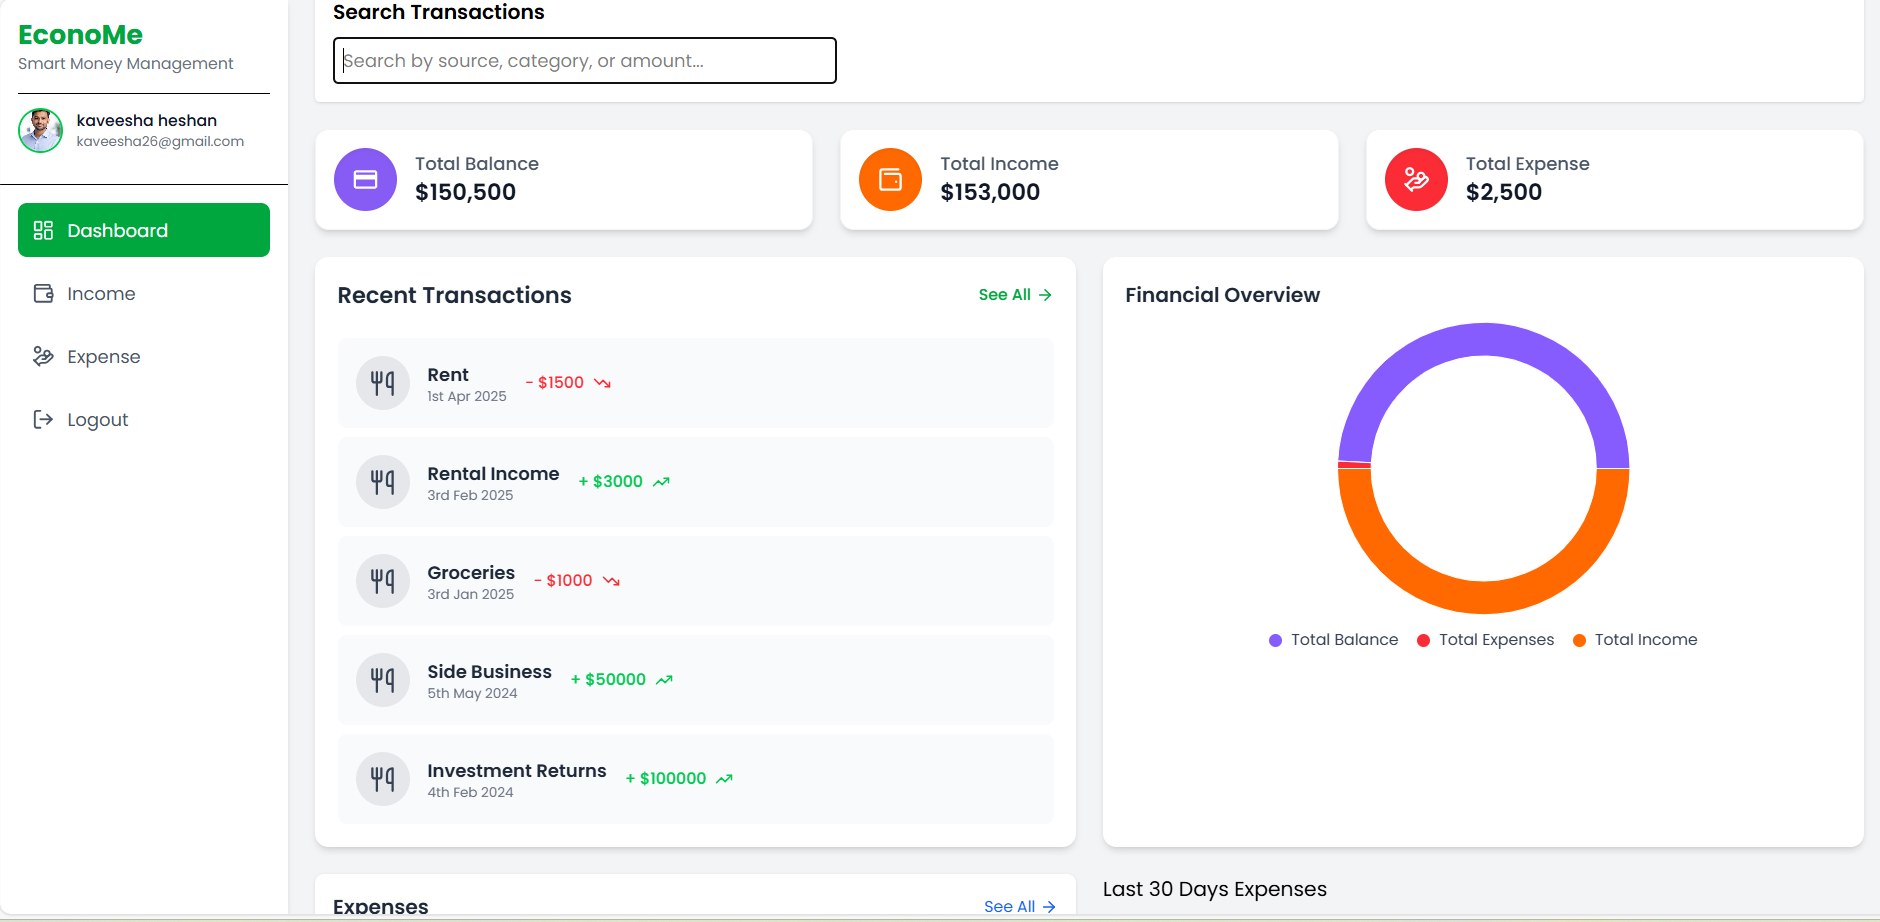Click the Total Balance purple legend dot
Image resolution: width=1880 pixels, height=922 pixels.
click(x=1274, y=640)
